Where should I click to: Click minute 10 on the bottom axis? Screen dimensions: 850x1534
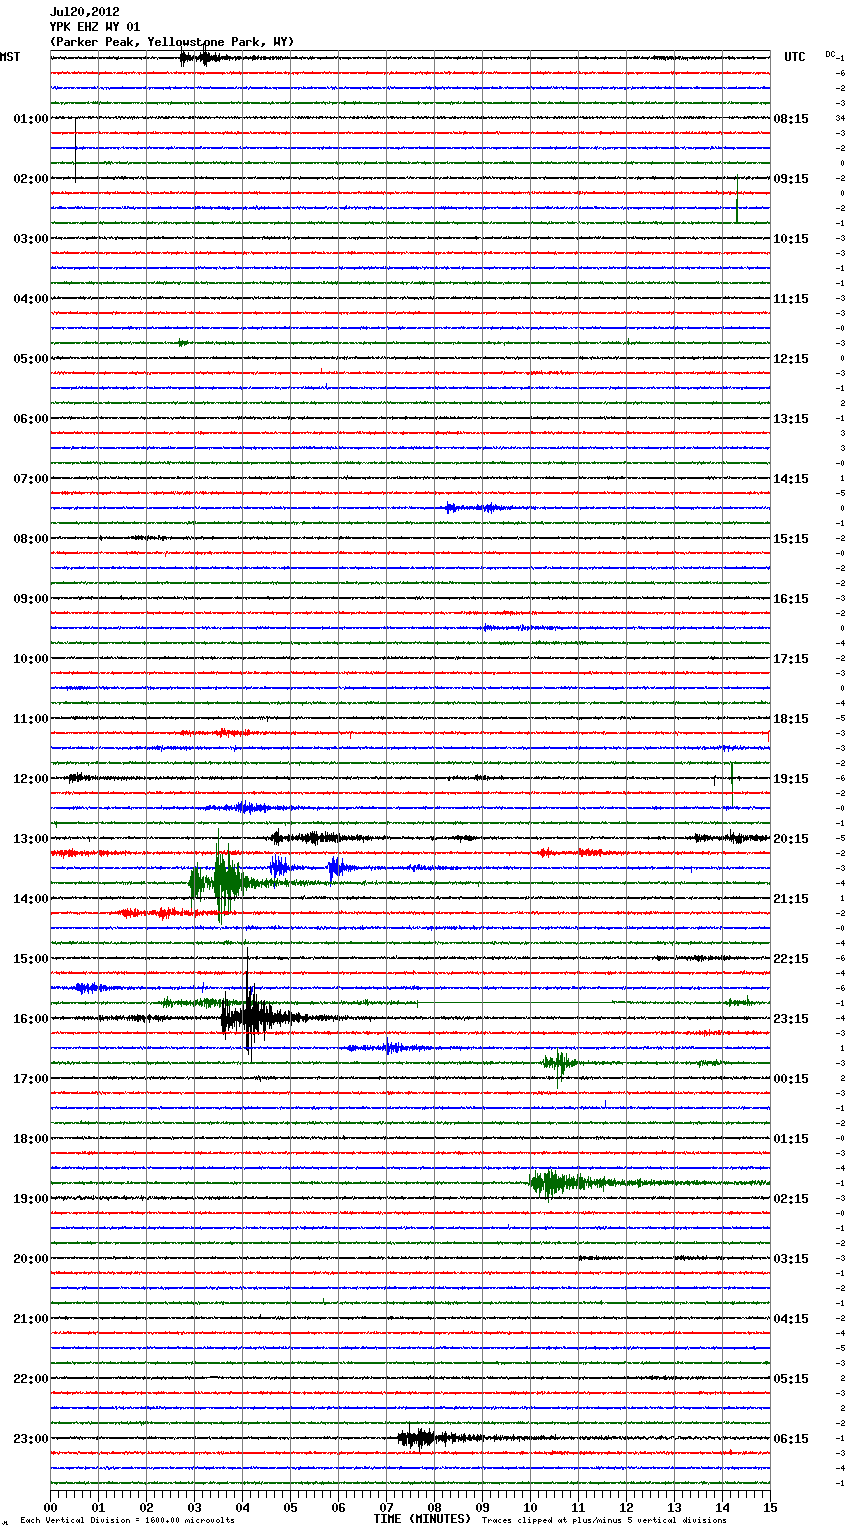pos(530,1507)
